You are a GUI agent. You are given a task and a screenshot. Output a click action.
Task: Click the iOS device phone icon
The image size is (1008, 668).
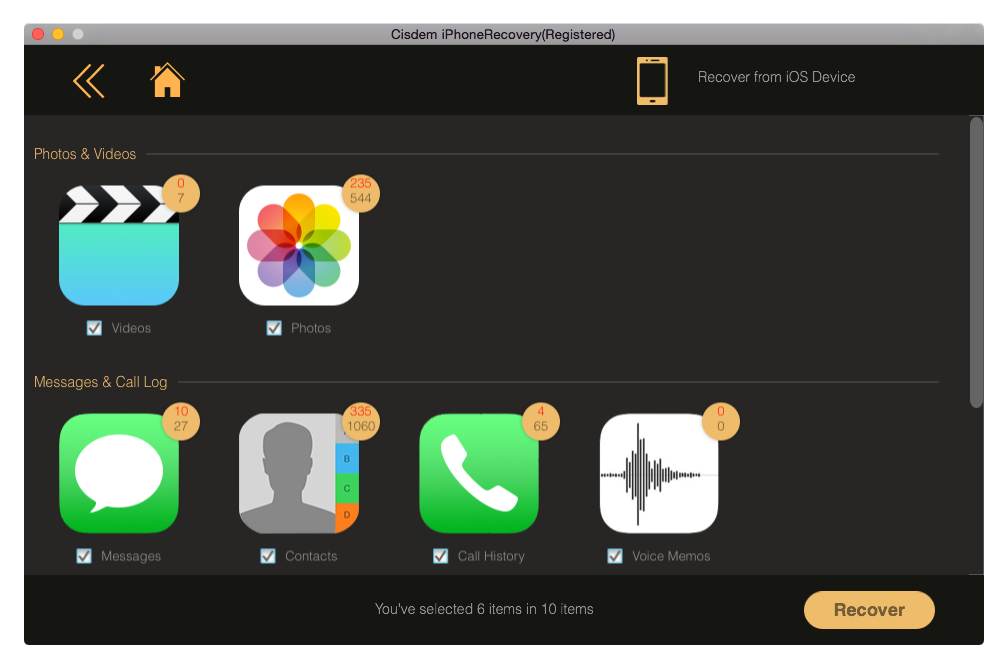click(652, 80)
